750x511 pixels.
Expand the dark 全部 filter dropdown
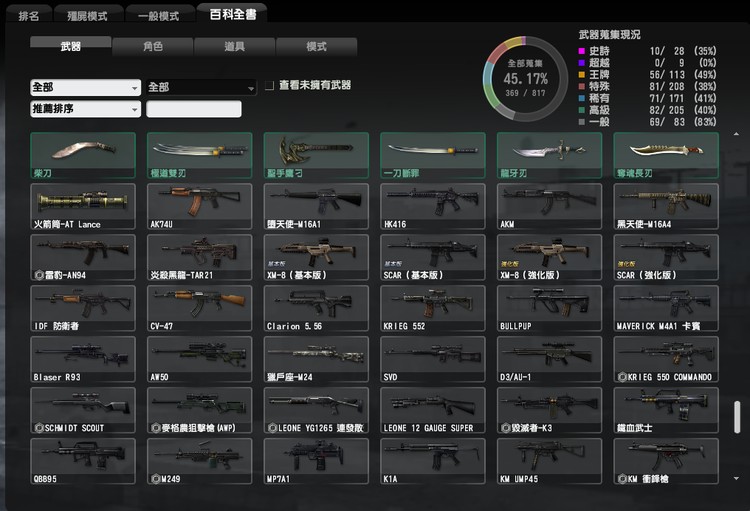tap(201, 88)
